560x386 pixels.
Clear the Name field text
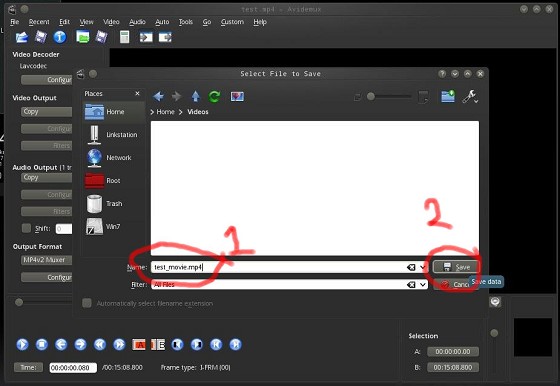[411, 267]
